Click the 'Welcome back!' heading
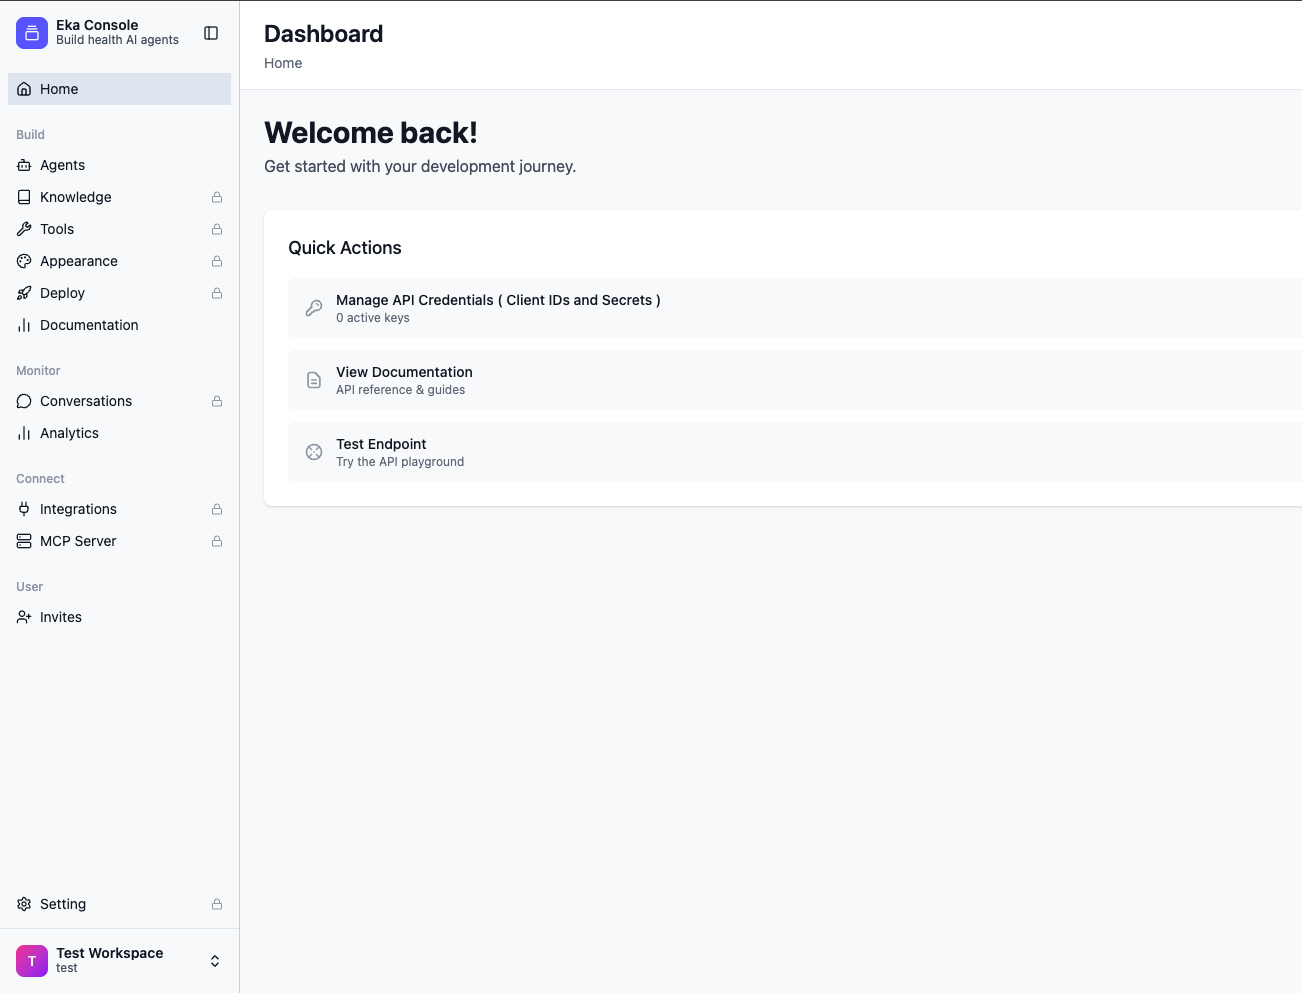Image resolution: width=1302 pixels, height=993 pixels. click(x=371, y=133)
